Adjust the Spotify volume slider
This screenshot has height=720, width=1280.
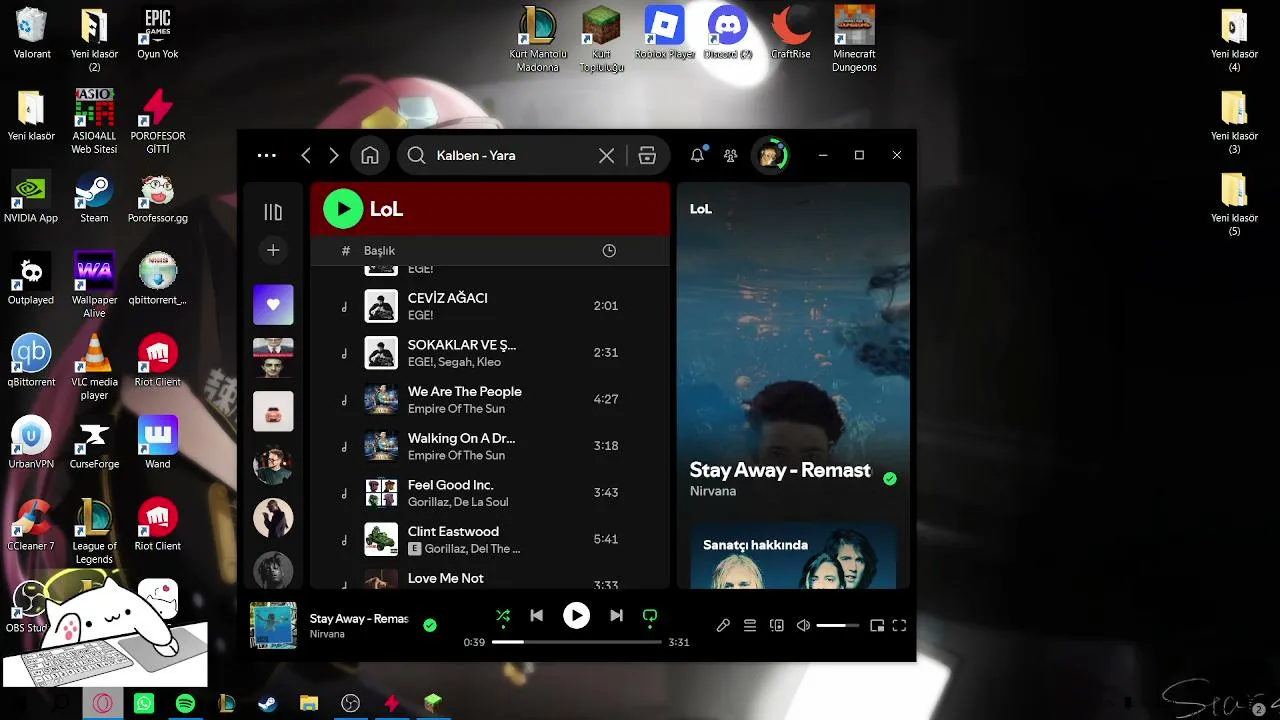(x=838, y=626)
